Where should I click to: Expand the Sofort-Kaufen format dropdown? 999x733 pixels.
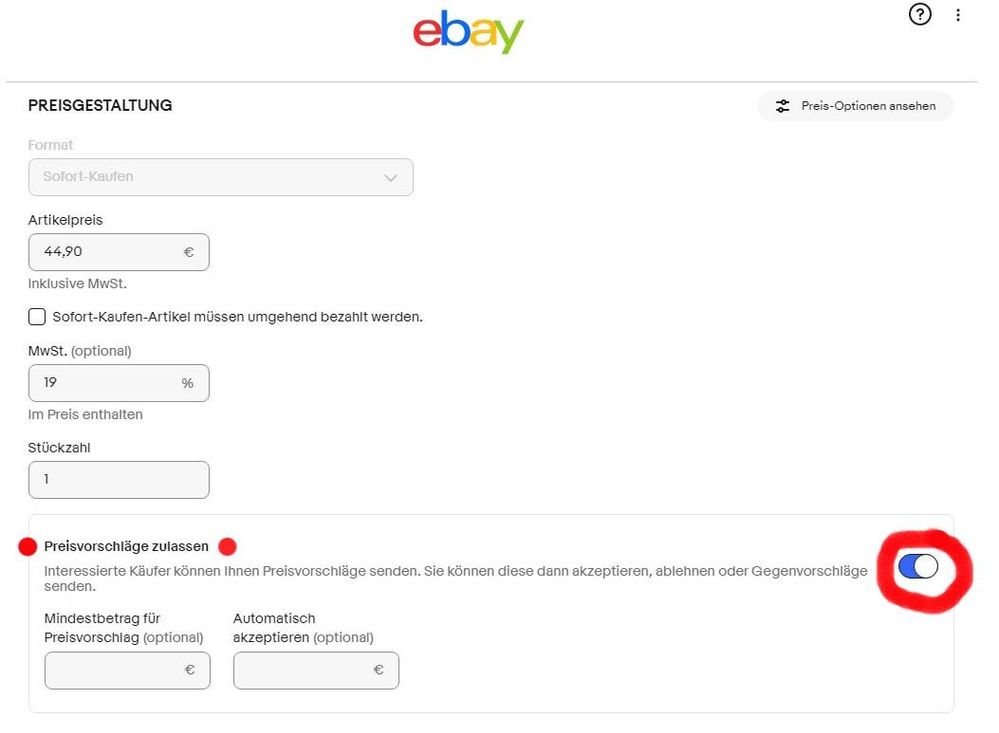point(220,177)
